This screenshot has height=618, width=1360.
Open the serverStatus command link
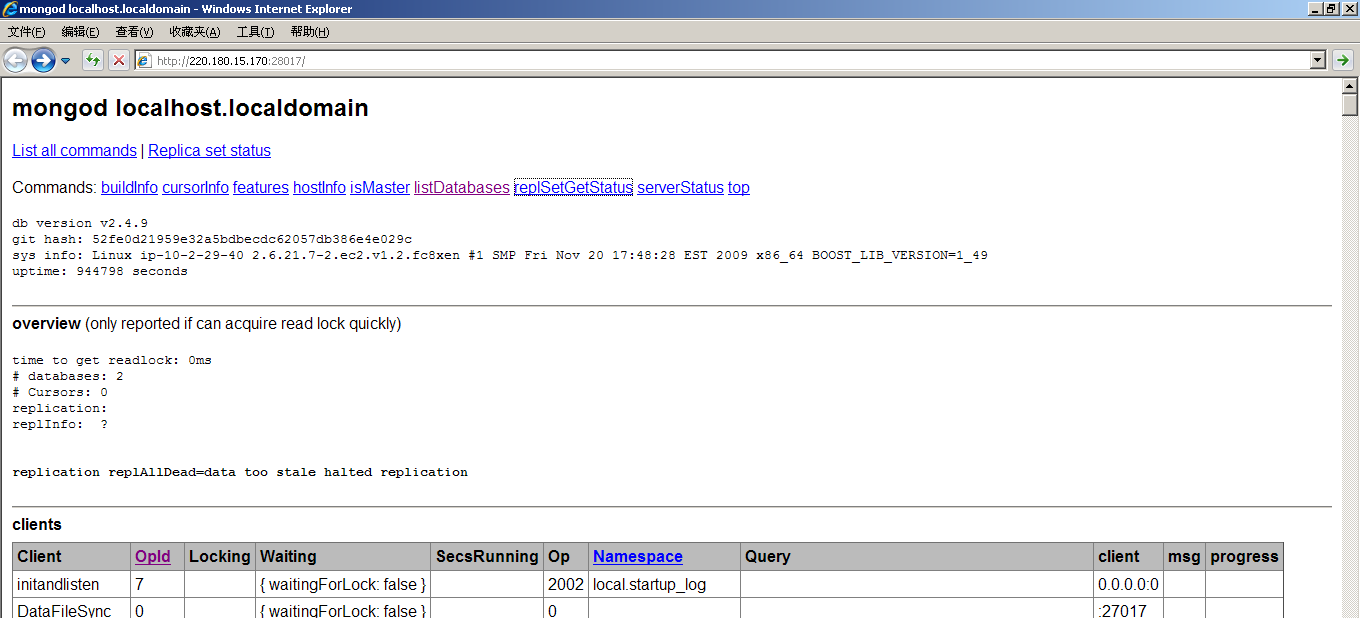(x=680, y=188)
